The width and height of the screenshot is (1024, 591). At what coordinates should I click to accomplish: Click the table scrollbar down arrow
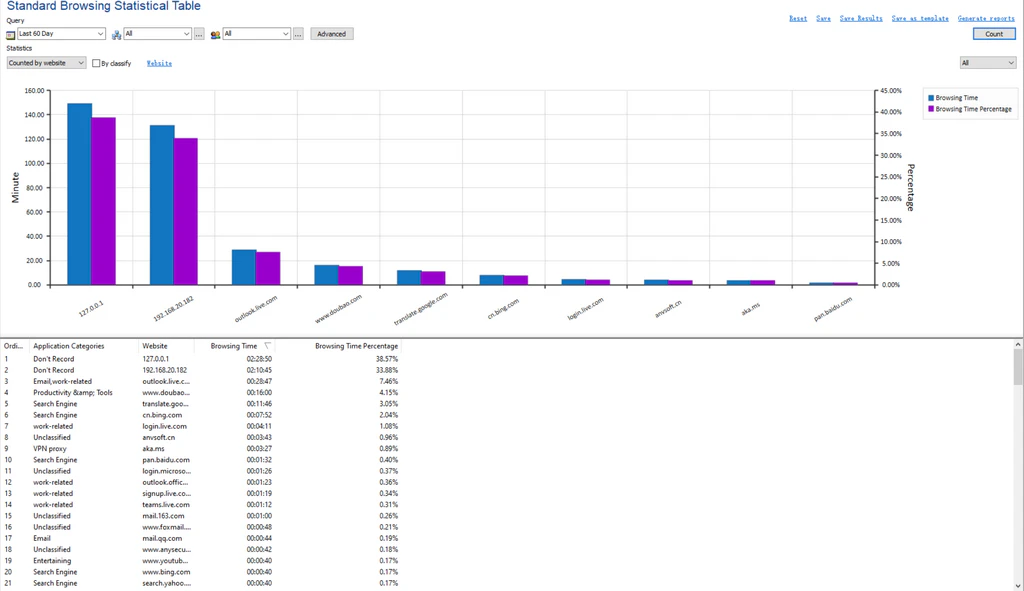(1018, 586)
